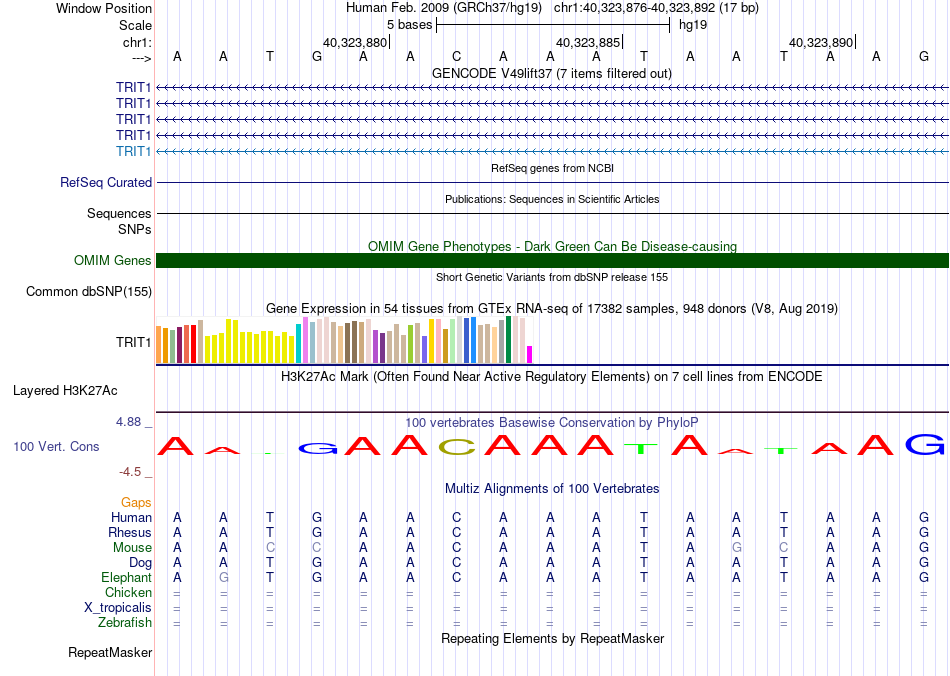The height and width of the screenshot is (676, 950).
Task: Click the Human Feb. 2009 (GRCh37/hg19) assembly text
Action: coord(446,8)
